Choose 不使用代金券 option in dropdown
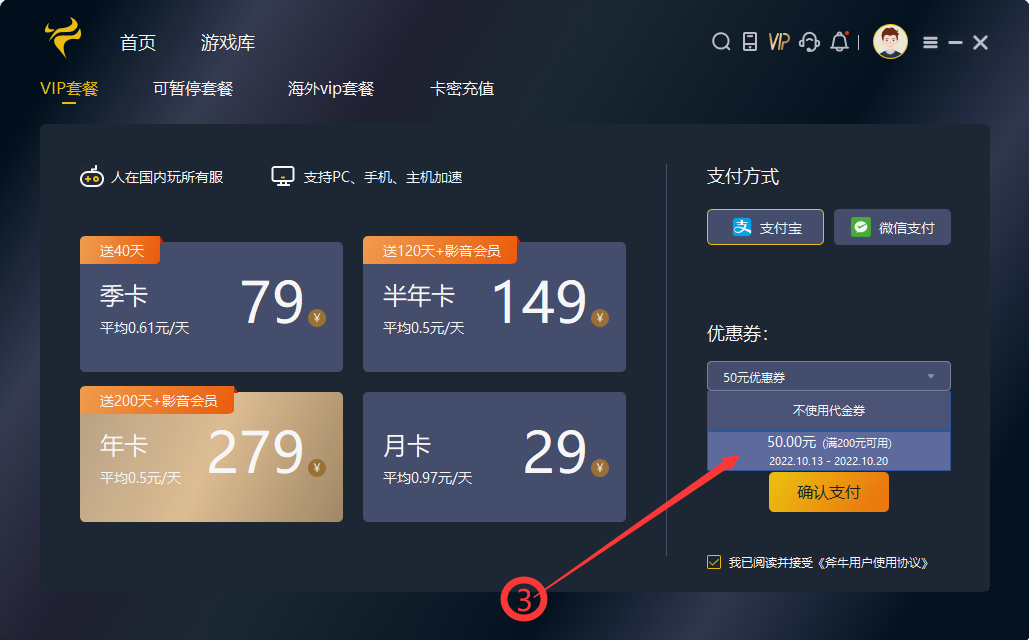This screenshot has height=640, width=1029. (x=828, y=411)
